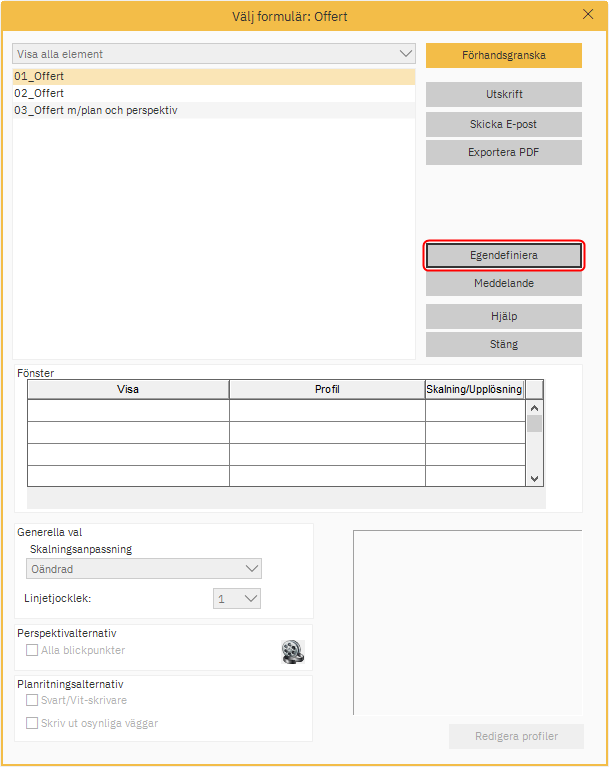The image size is (609, 767).
Task: Click Utskrift button
Action: 504,94
